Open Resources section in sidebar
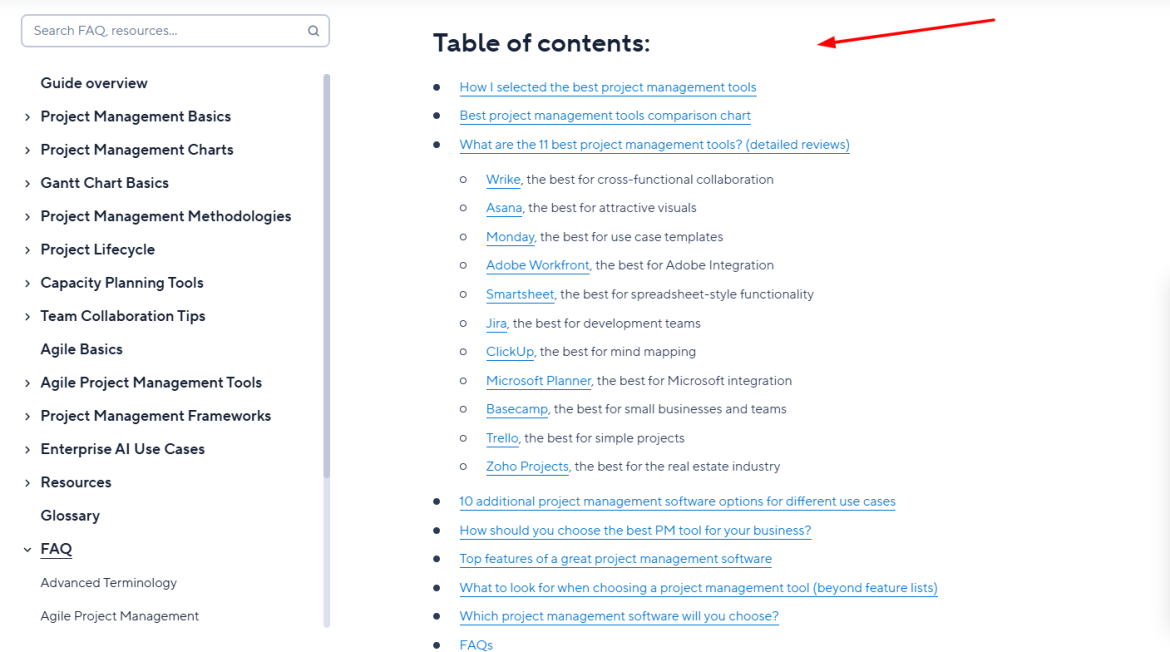The width and height of the screenshot is (1170, 652). (x=75, y=482)
